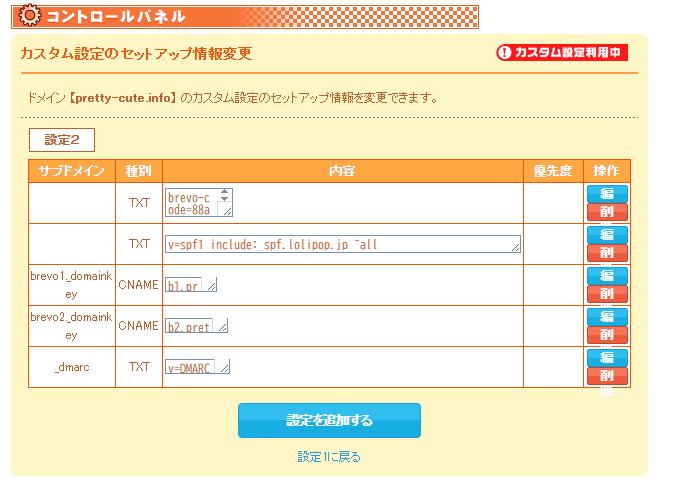Click inside the SPF record text field
Image resolution: width=676 pixels, height=489 pixels.
click(x=340, y=244)
